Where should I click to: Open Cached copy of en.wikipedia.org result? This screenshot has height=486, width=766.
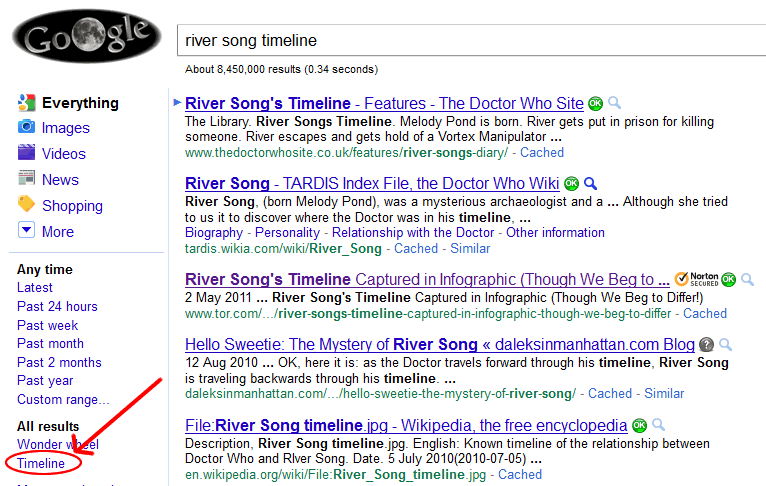tap(520, 475)
